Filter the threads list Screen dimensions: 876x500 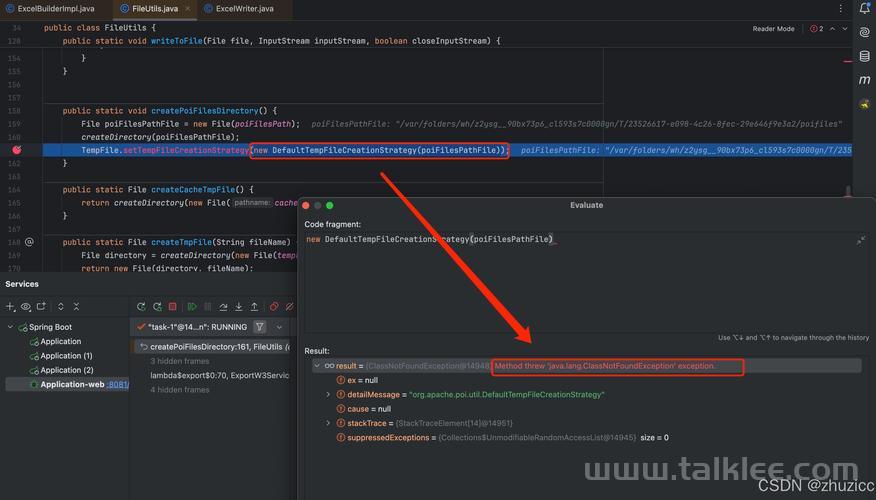[259, 327]
